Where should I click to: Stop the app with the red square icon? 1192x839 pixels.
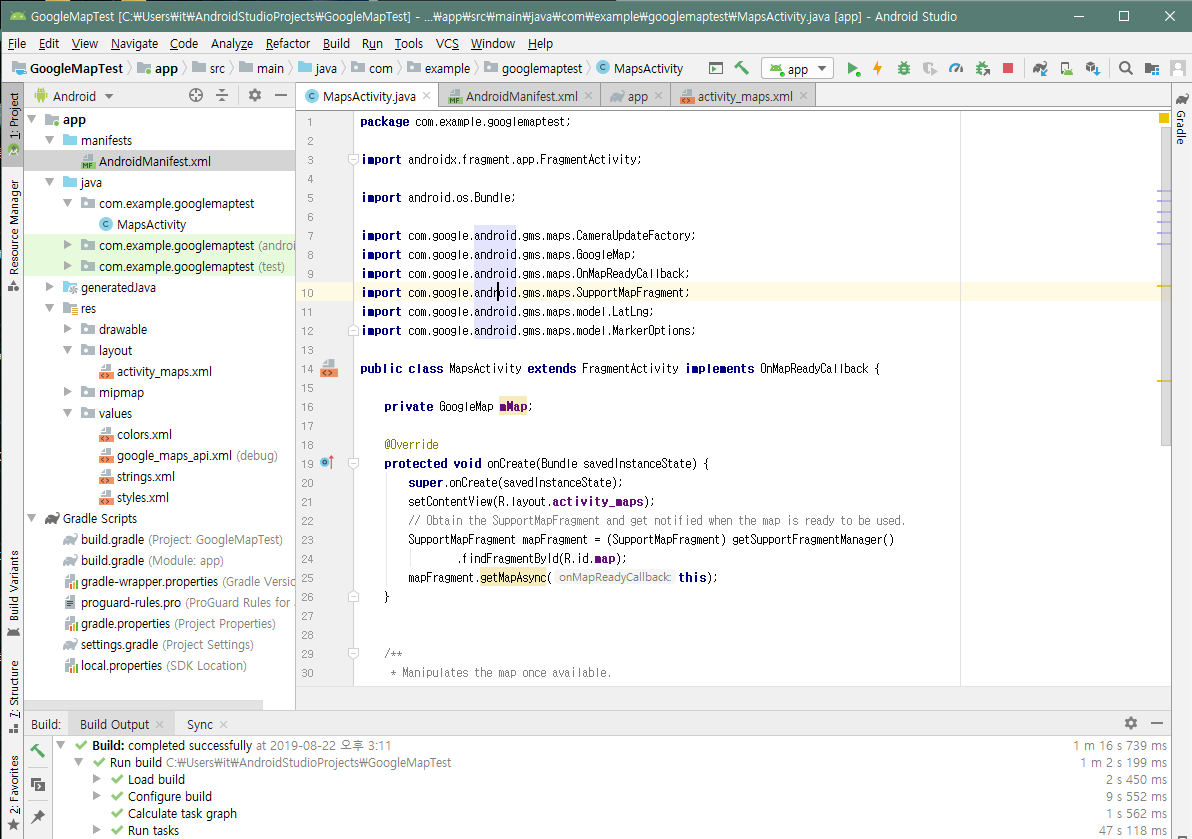pyautogui.click(x=1008, y=68)
